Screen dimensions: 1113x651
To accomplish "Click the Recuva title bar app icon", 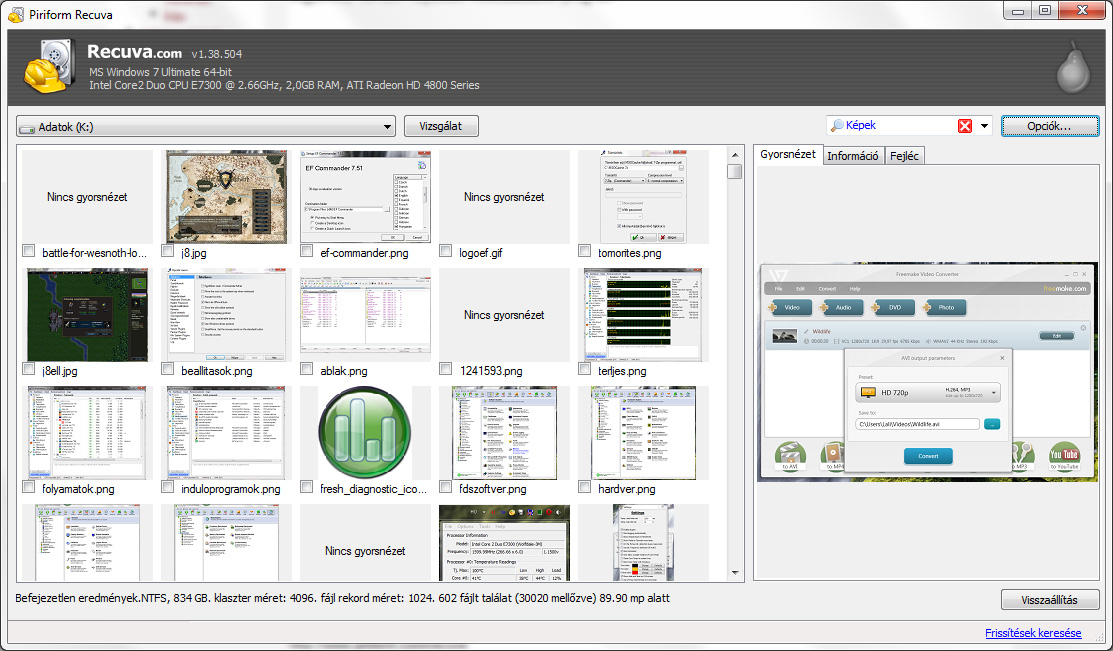I will [x=15, y=15].
